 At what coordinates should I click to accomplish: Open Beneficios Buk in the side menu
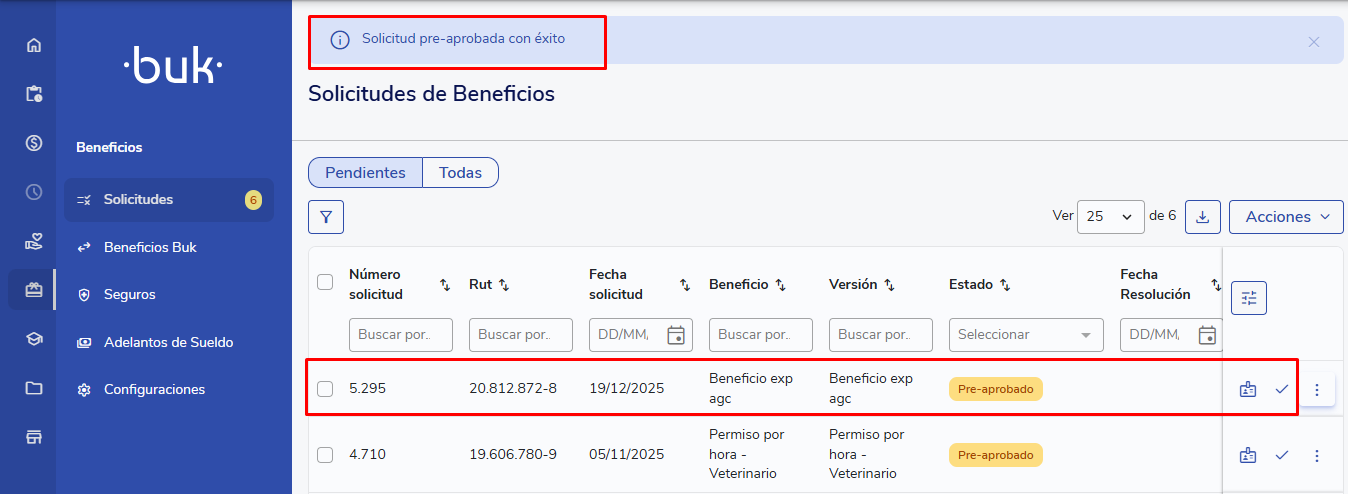[x=150, y=247]
